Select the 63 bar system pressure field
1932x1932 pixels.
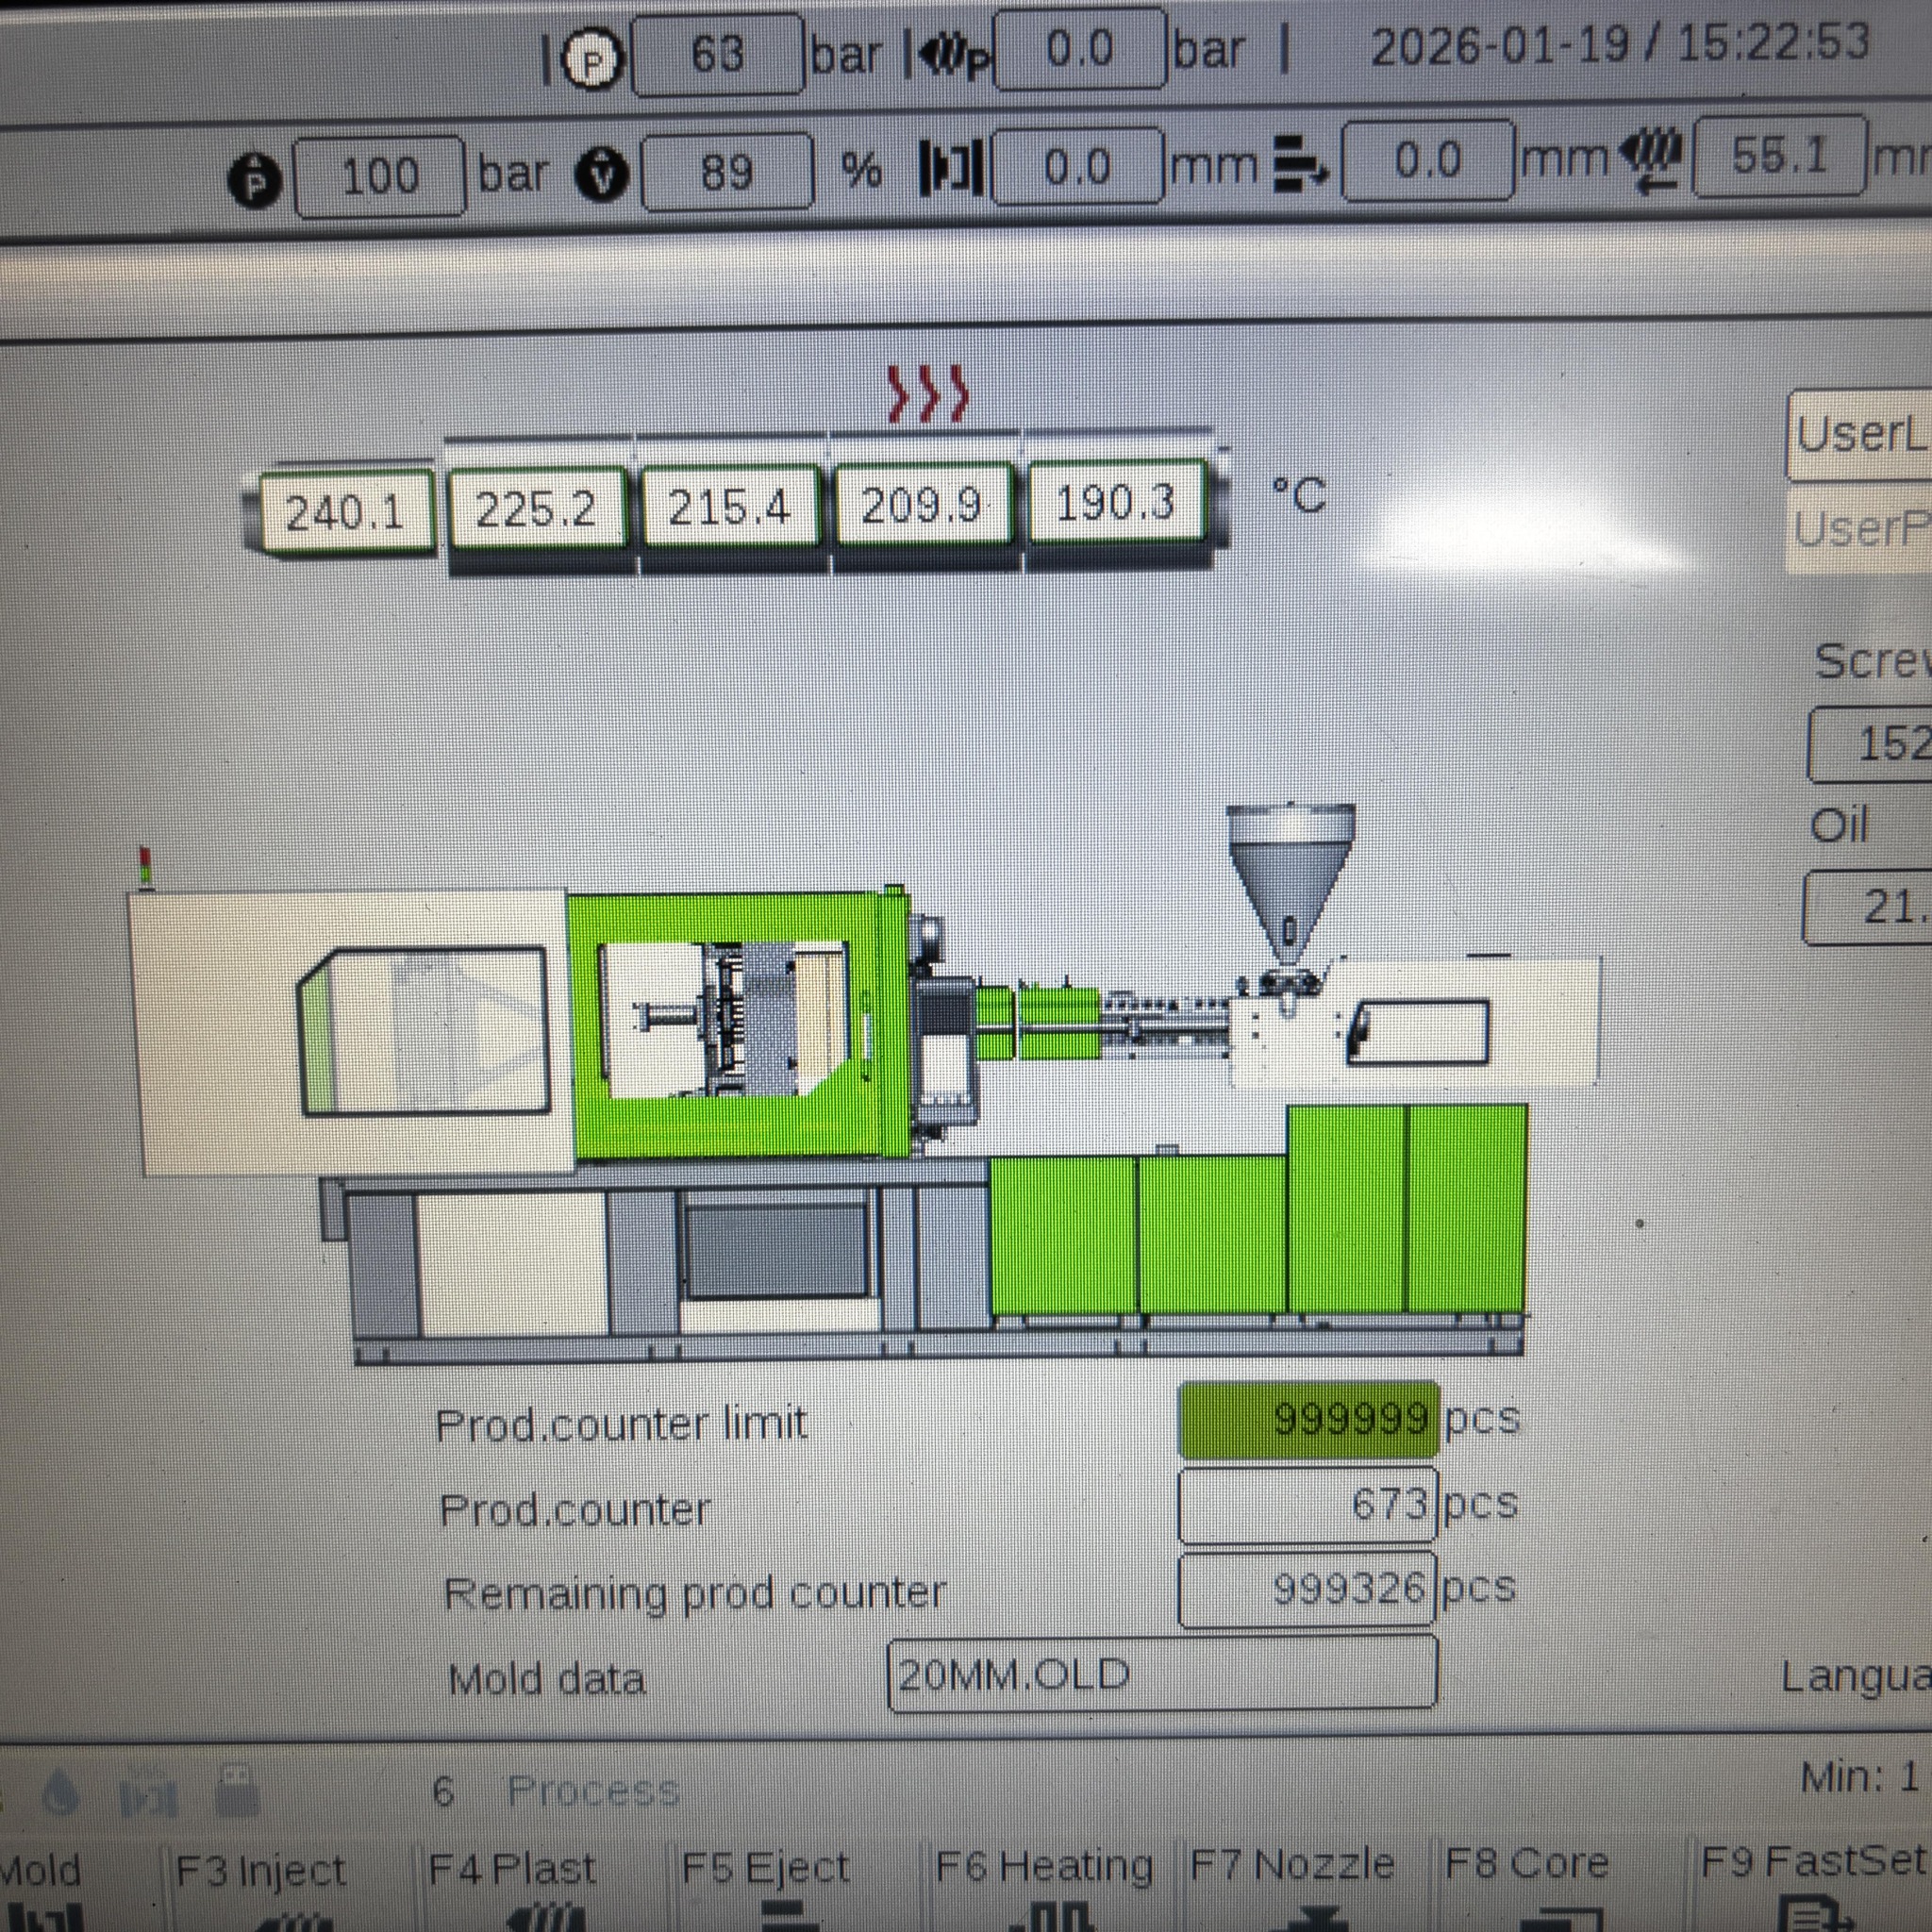[718, 55]
